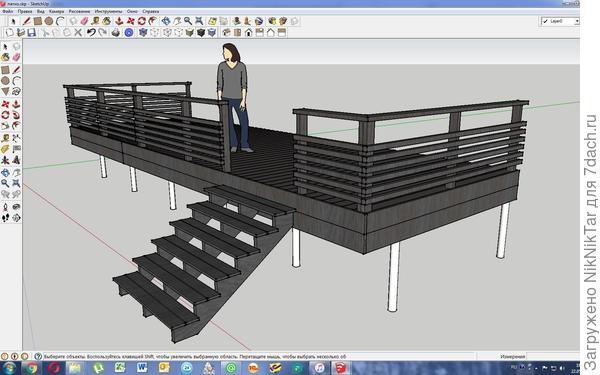Switch to Shaded face style

(189, 33)
